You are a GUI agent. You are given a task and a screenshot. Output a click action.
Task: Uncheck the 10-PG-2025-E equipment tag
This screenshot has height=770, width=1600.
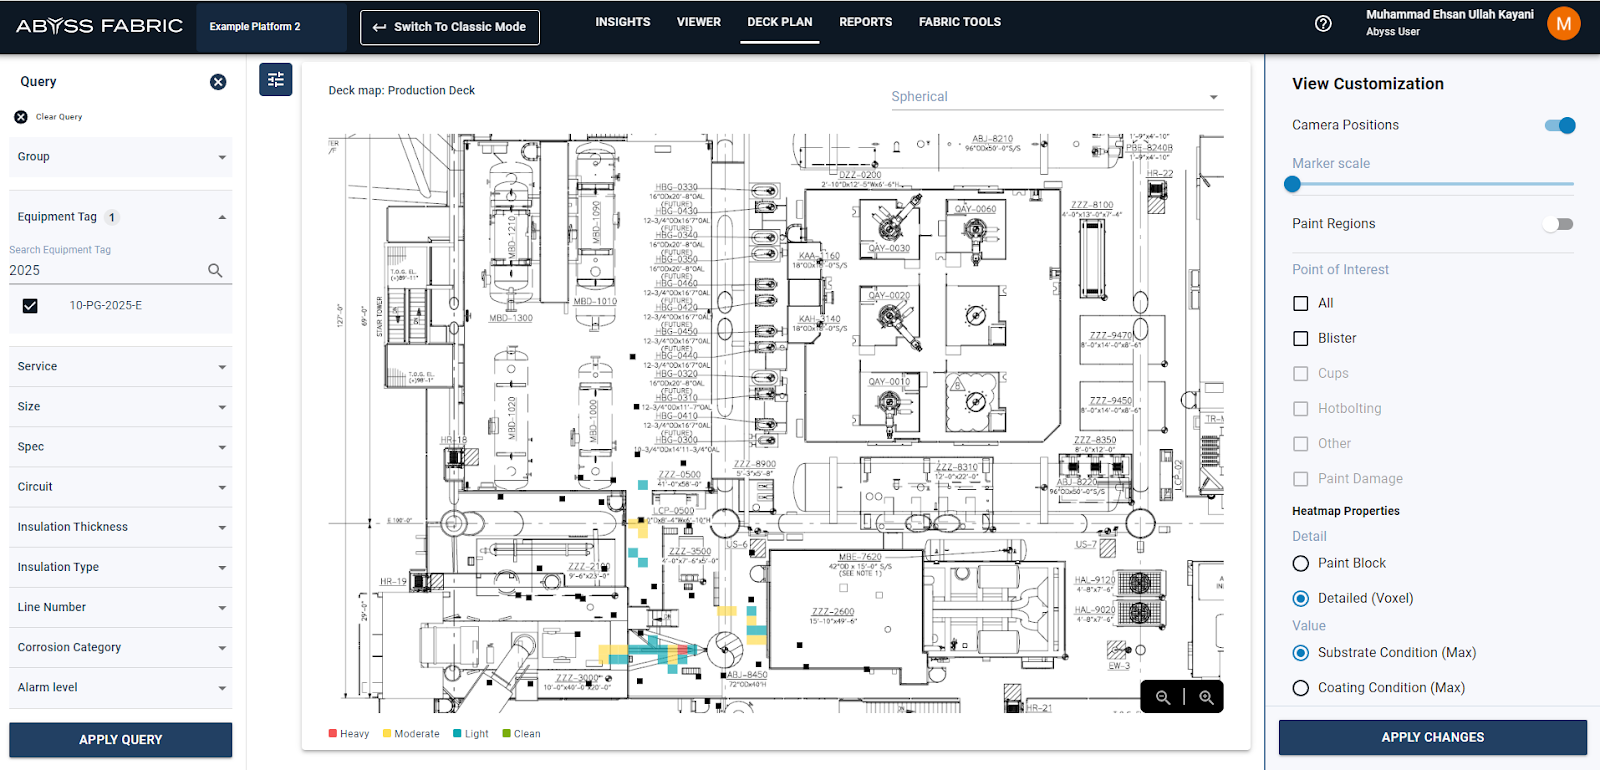pos(30,306)
